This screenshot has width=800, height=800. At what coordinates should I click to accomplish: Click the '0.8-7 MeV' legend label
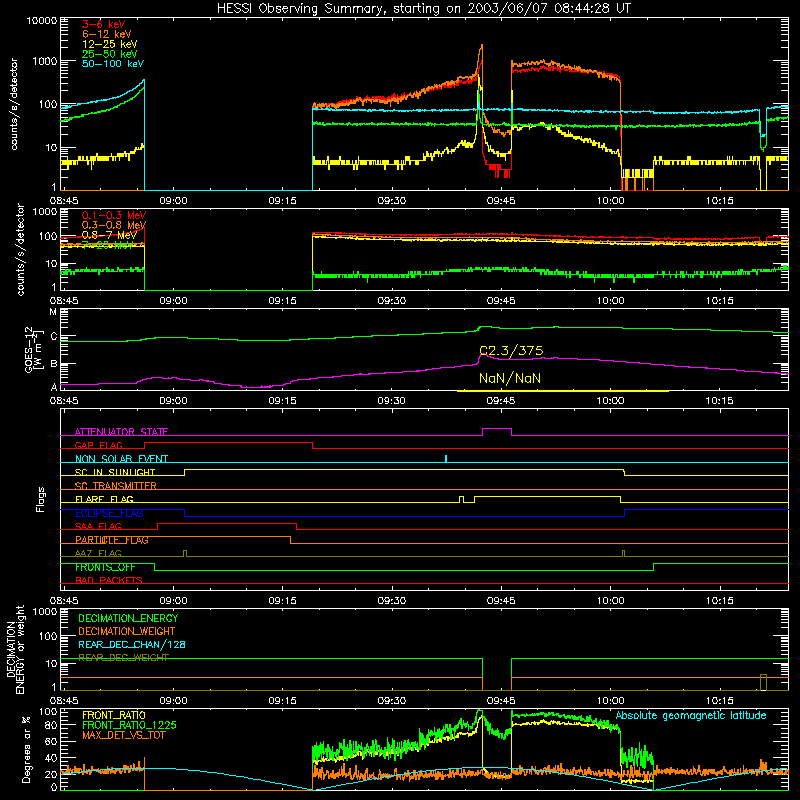tap(109, 235)
